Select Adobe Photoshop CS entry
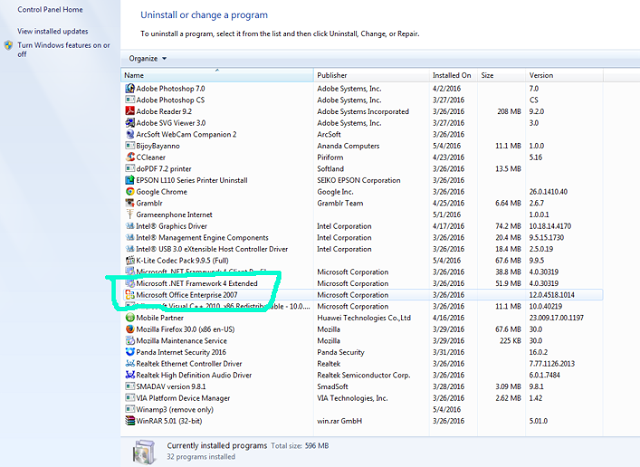 [362, 100]
